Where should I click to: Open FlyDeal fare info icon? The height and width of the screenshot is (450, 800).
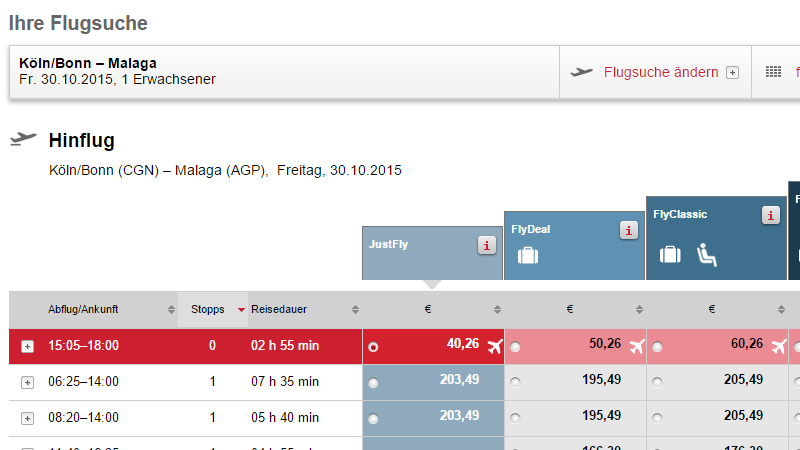click(x=629, y=231)
